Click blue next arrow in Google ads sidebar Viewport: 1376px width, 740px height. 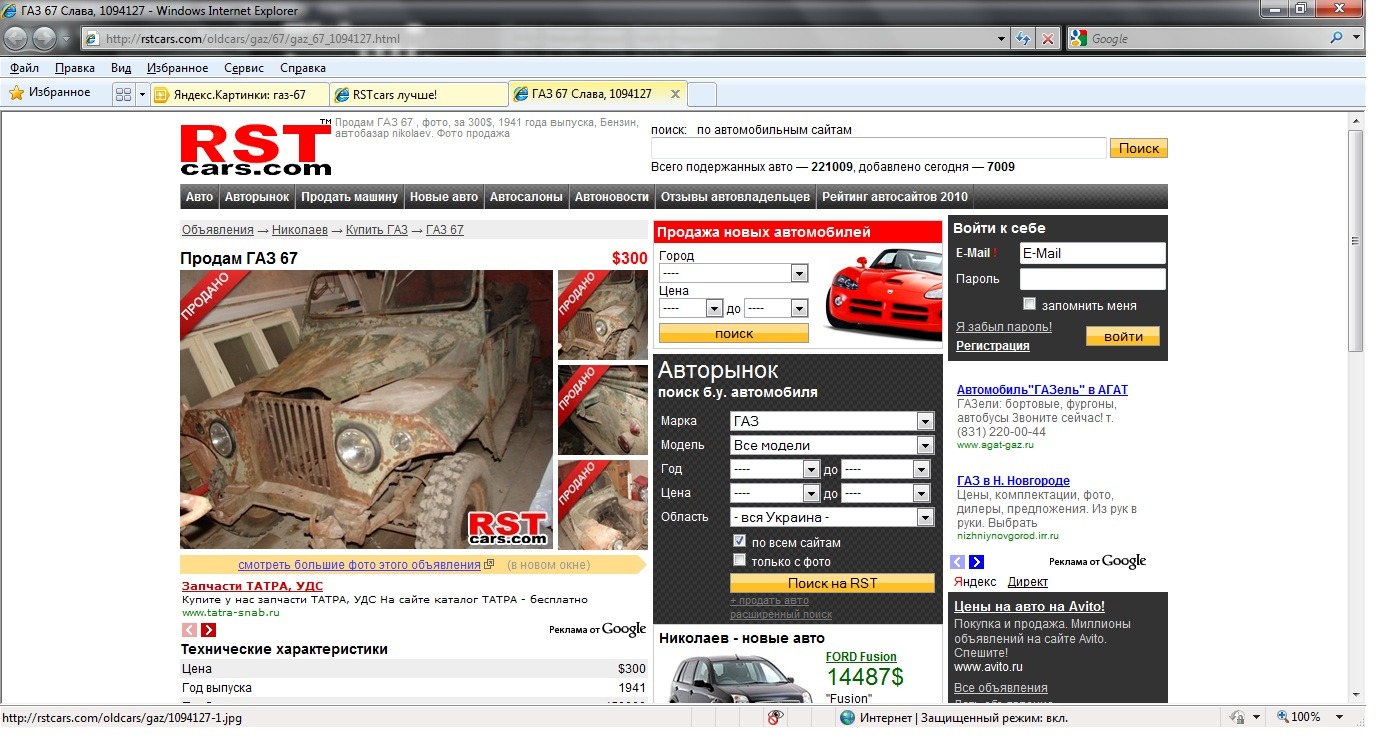click(x=977, y=562)
